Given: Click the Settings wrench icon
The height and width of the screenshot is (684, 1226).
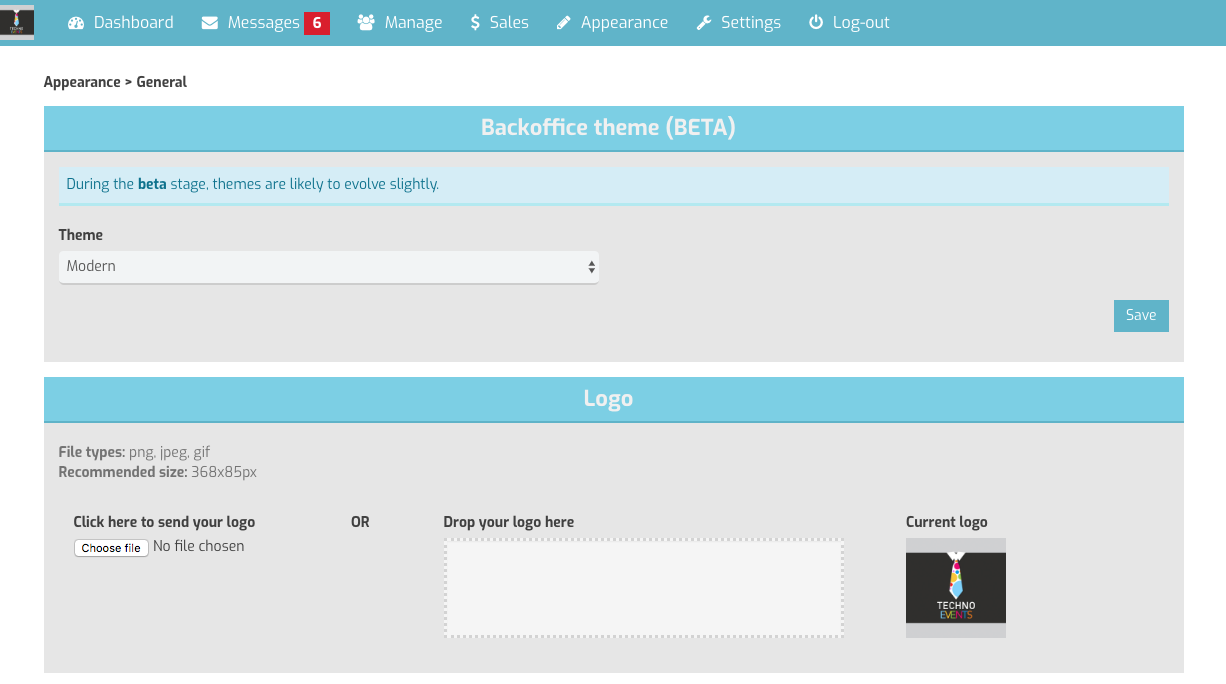Looking at the screenshot, I should point(704,23).
